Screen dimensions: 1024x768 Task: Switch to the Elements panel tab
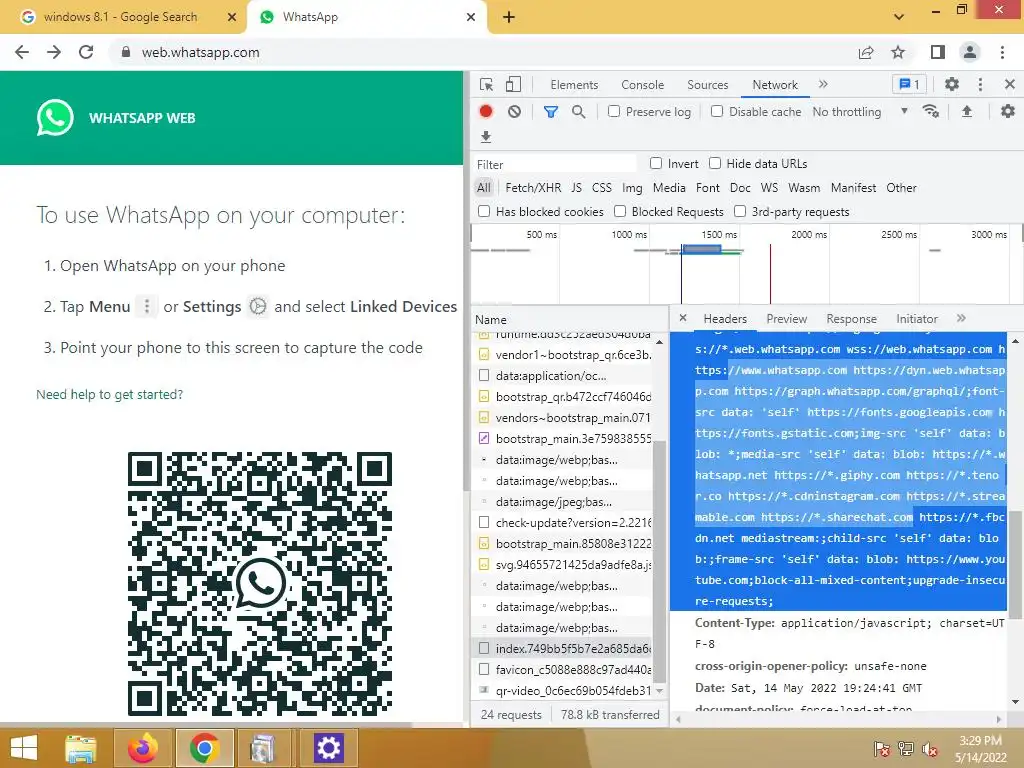tap(574, 84)
